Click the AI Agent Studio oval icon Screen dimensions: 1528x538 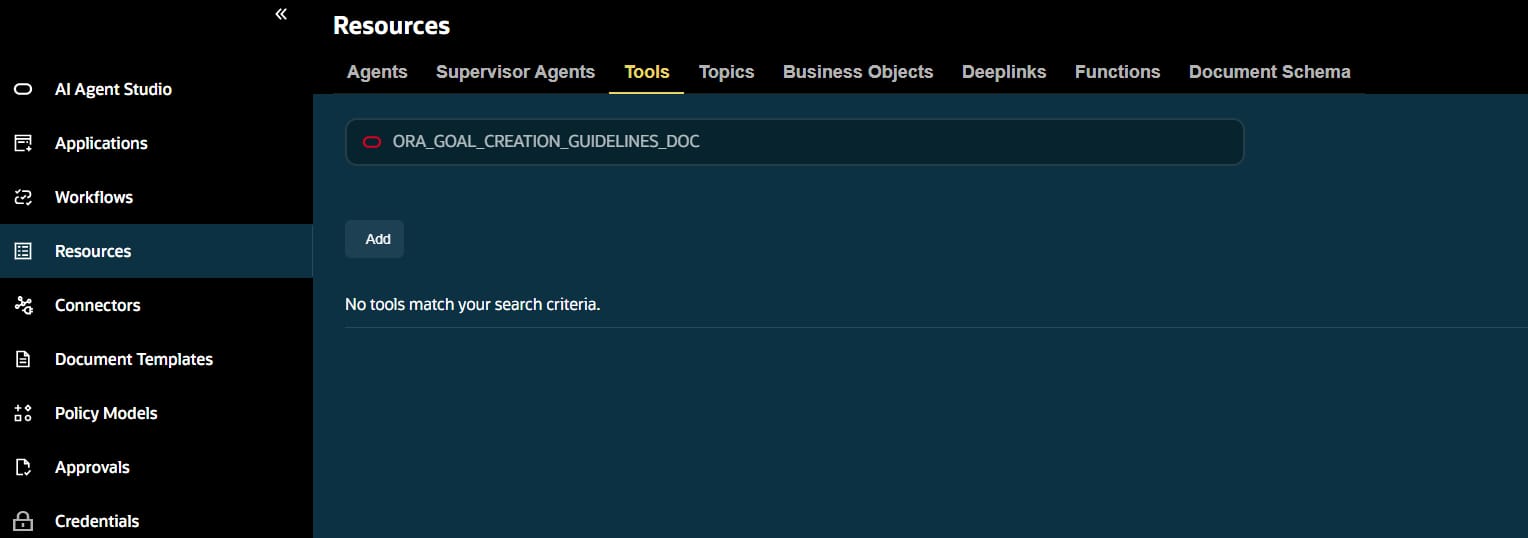pos(23,89)
